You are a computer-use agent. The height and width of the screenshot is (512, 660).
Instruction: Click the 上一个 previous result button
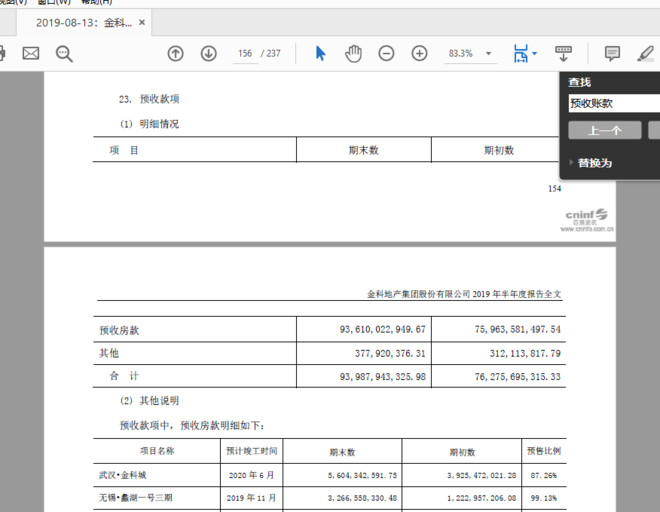click(x=604, y=131)
